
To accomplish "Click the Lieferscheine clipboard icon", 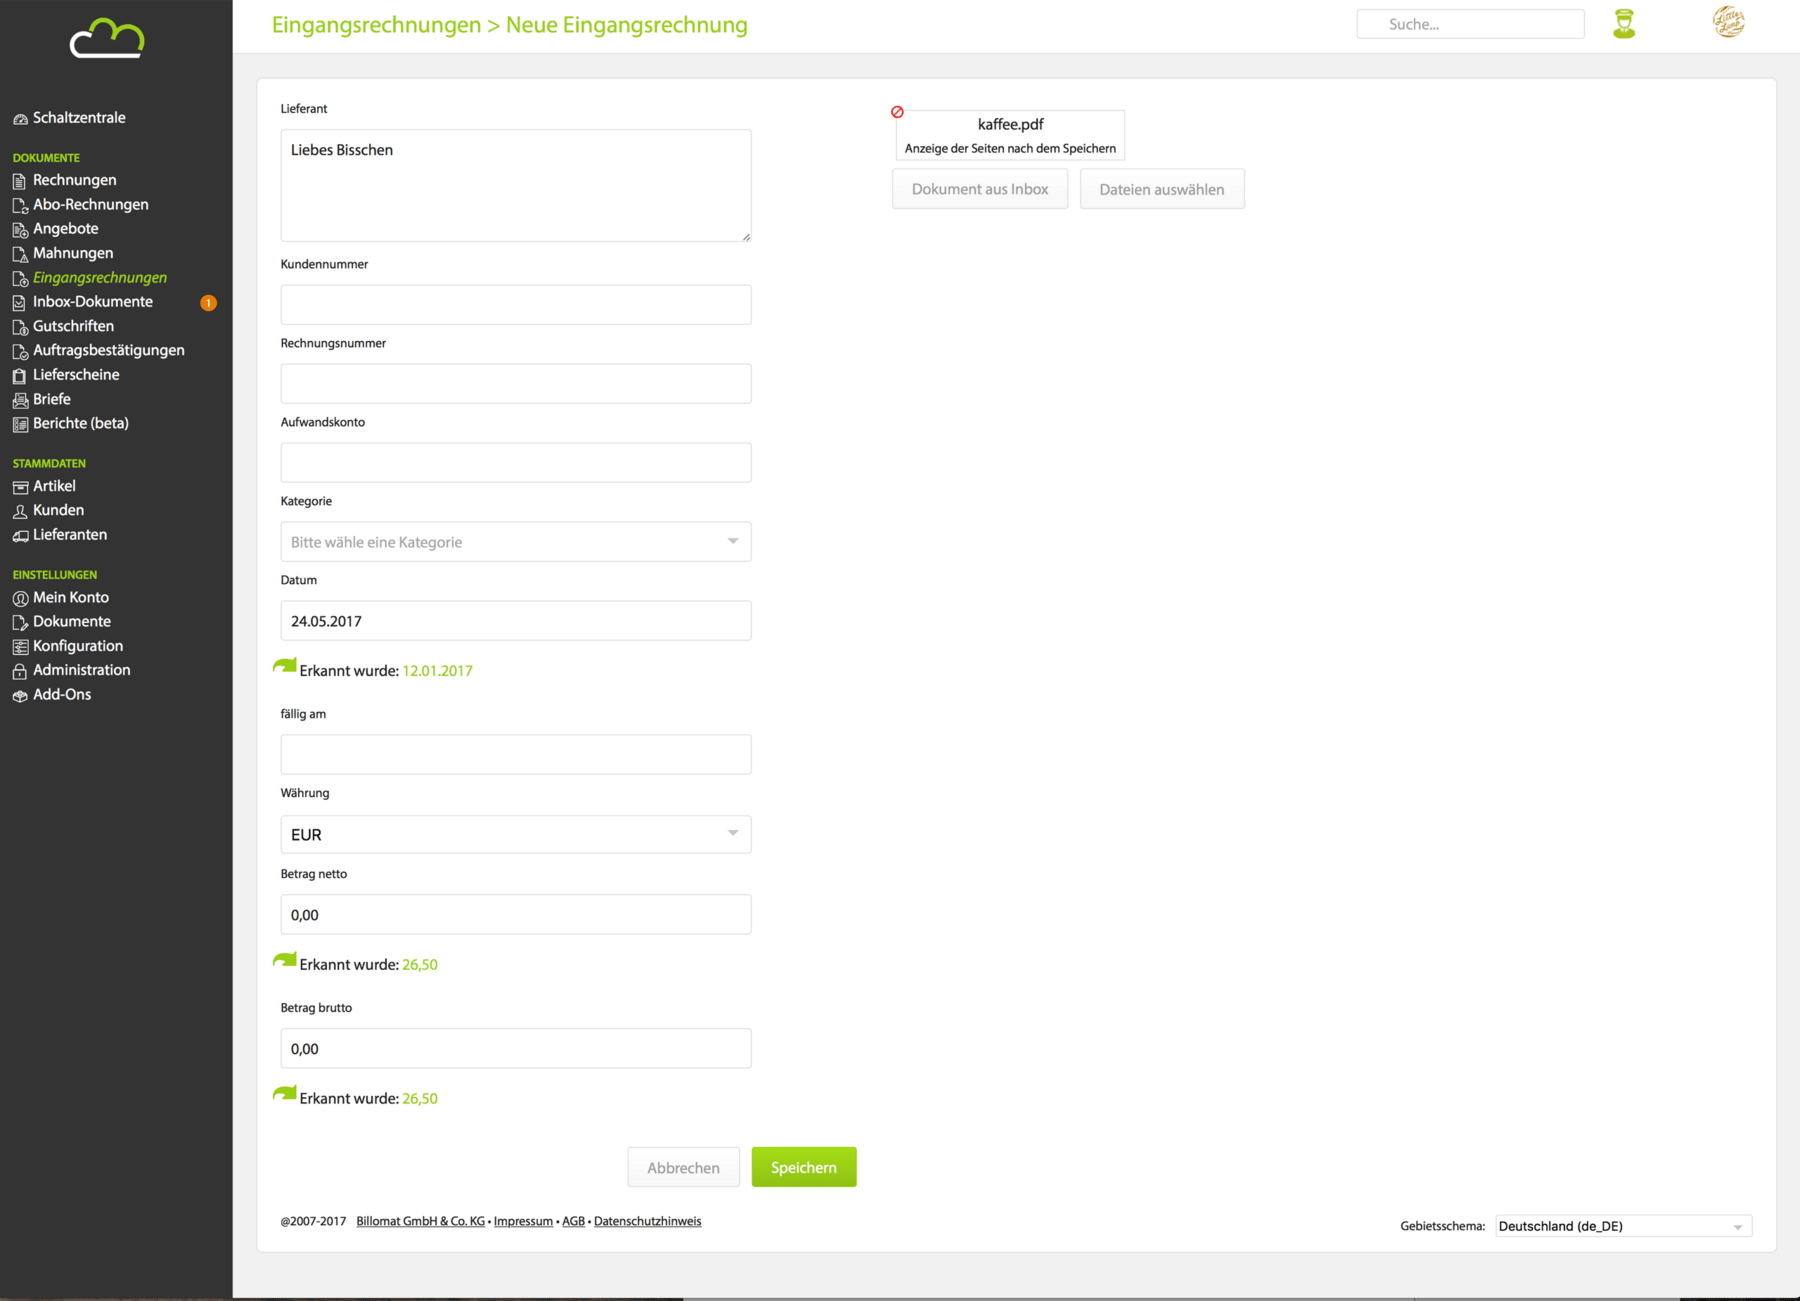I will click(x=20, y=376).
